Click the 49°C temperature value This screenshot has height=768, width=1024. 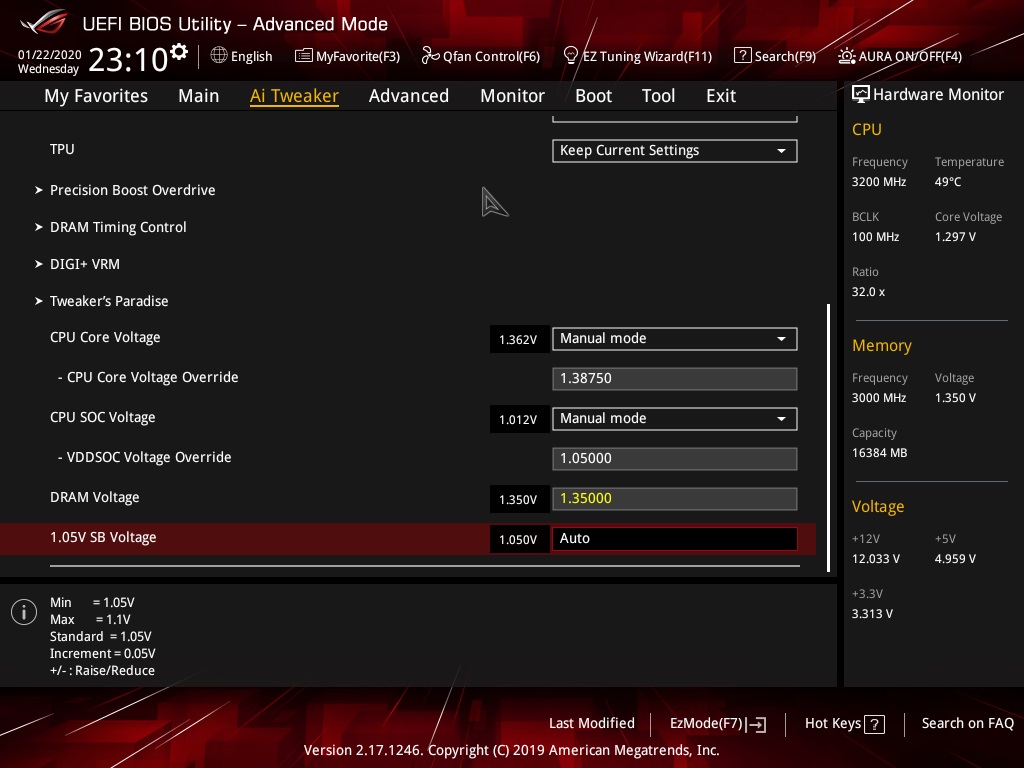(948, 182)
